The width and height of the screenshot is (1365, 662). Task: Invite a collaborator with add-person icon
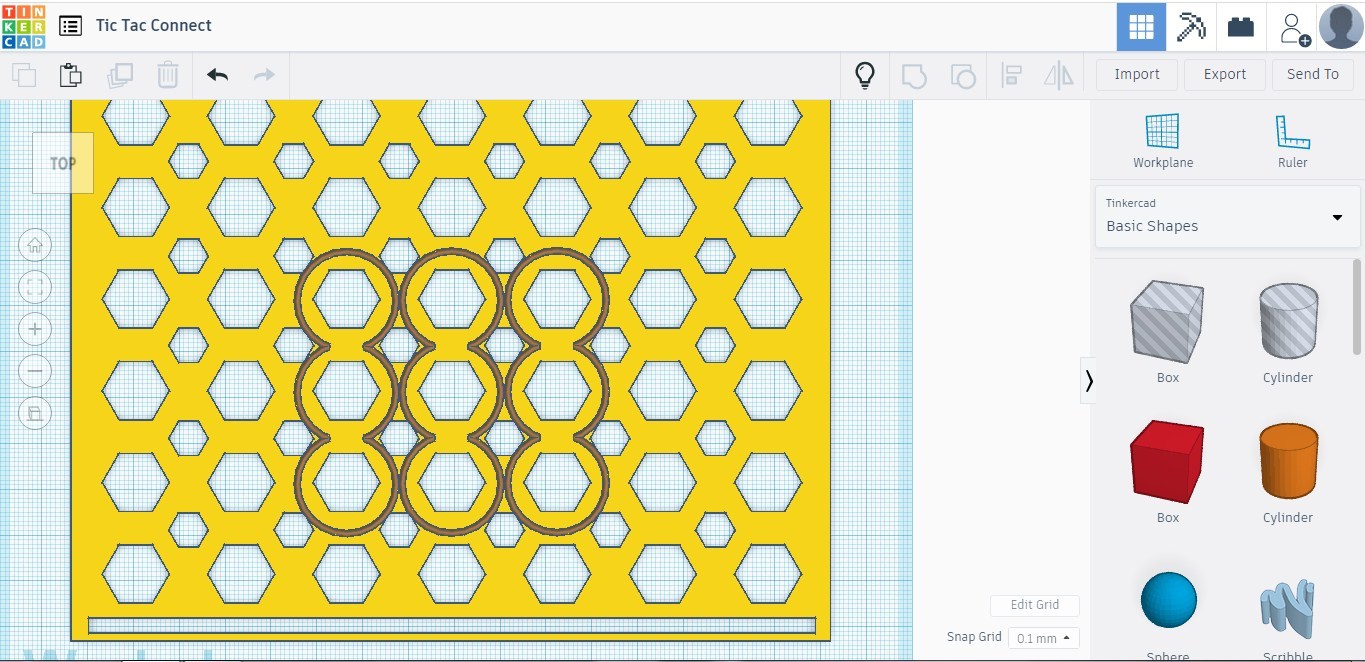[x=1293, y=28]
